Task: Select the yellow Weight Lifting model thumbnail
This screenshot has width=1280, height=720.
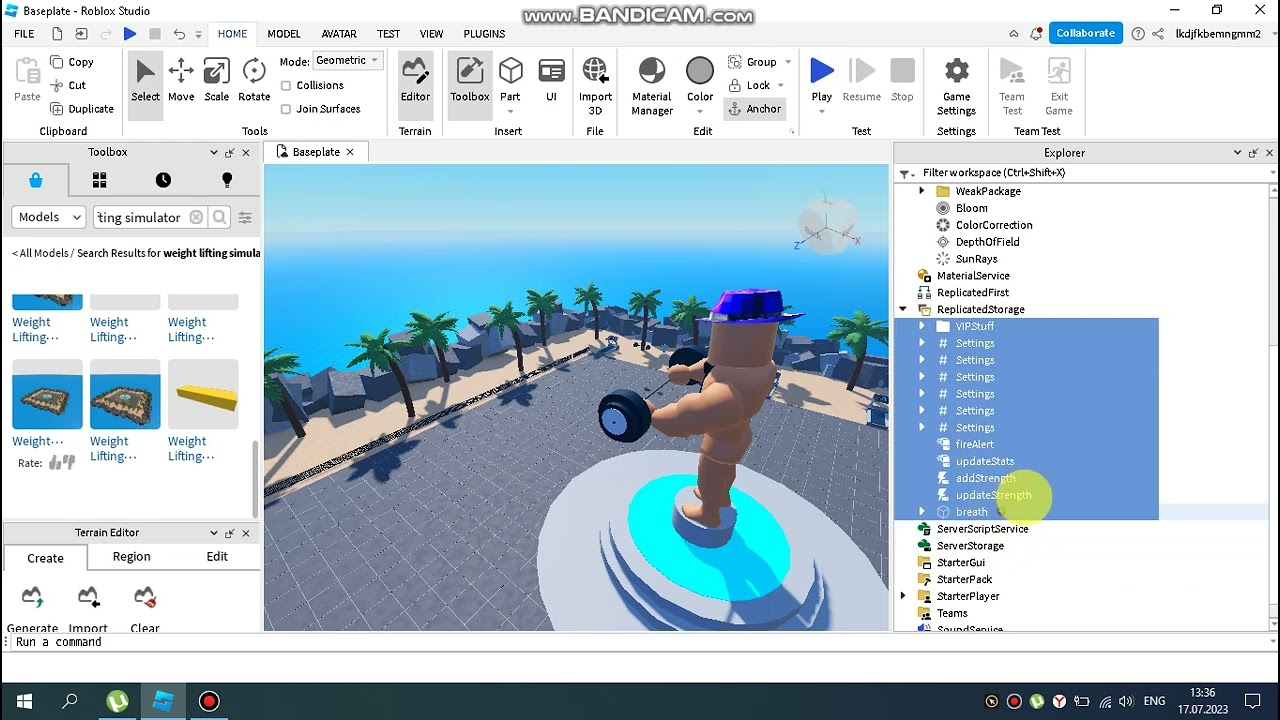Action: click(x=203, y=395)
